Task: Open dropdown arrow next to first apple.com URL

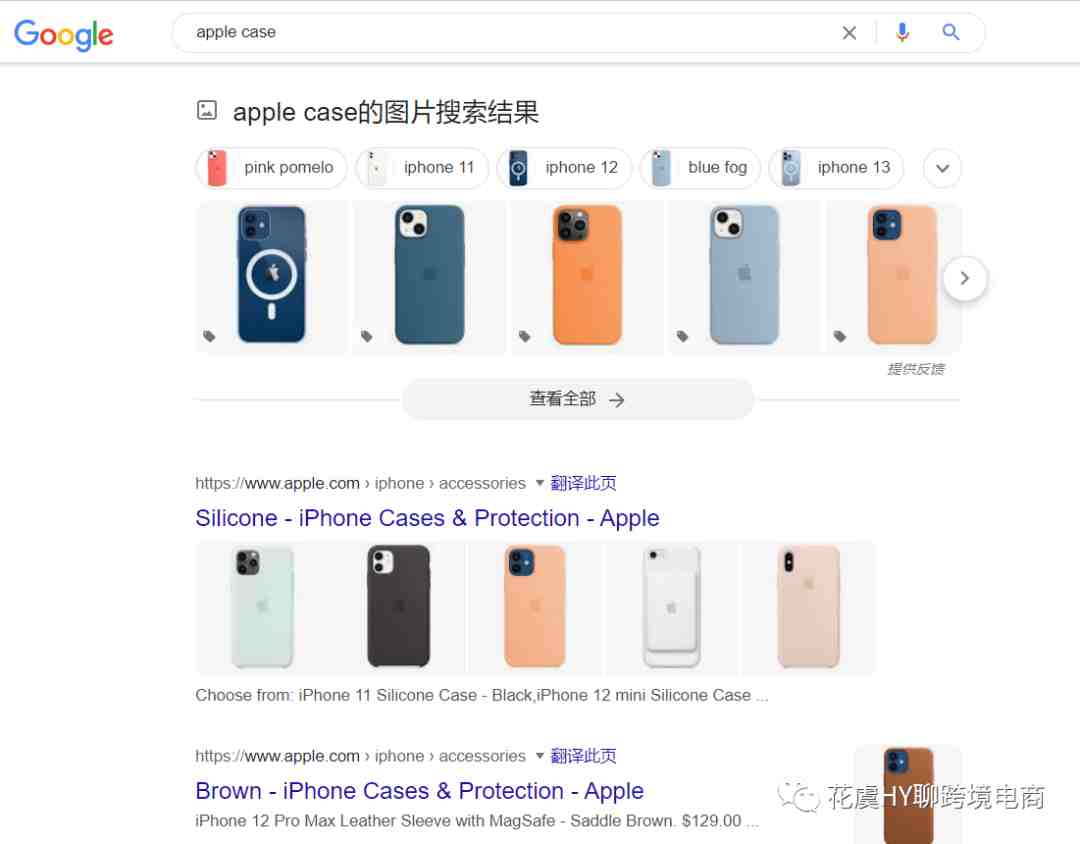Action: pyautogui.click(x=540, y=483)
